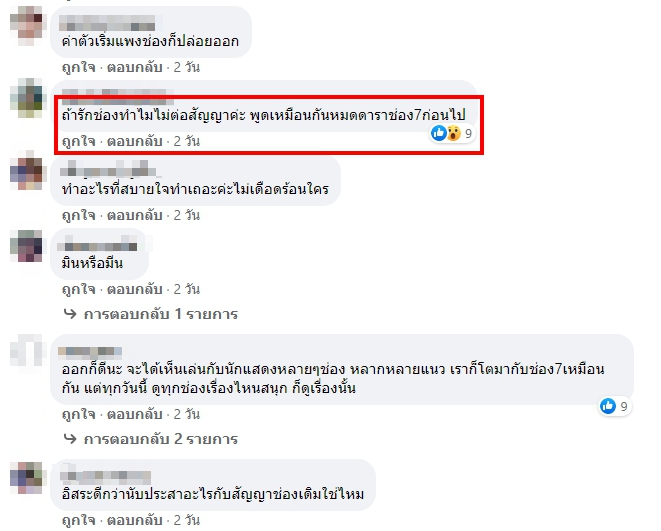661x531 pixels.
Task: Like the ออกก็ดีนะ long comment
Action: [x=78, y=414]
